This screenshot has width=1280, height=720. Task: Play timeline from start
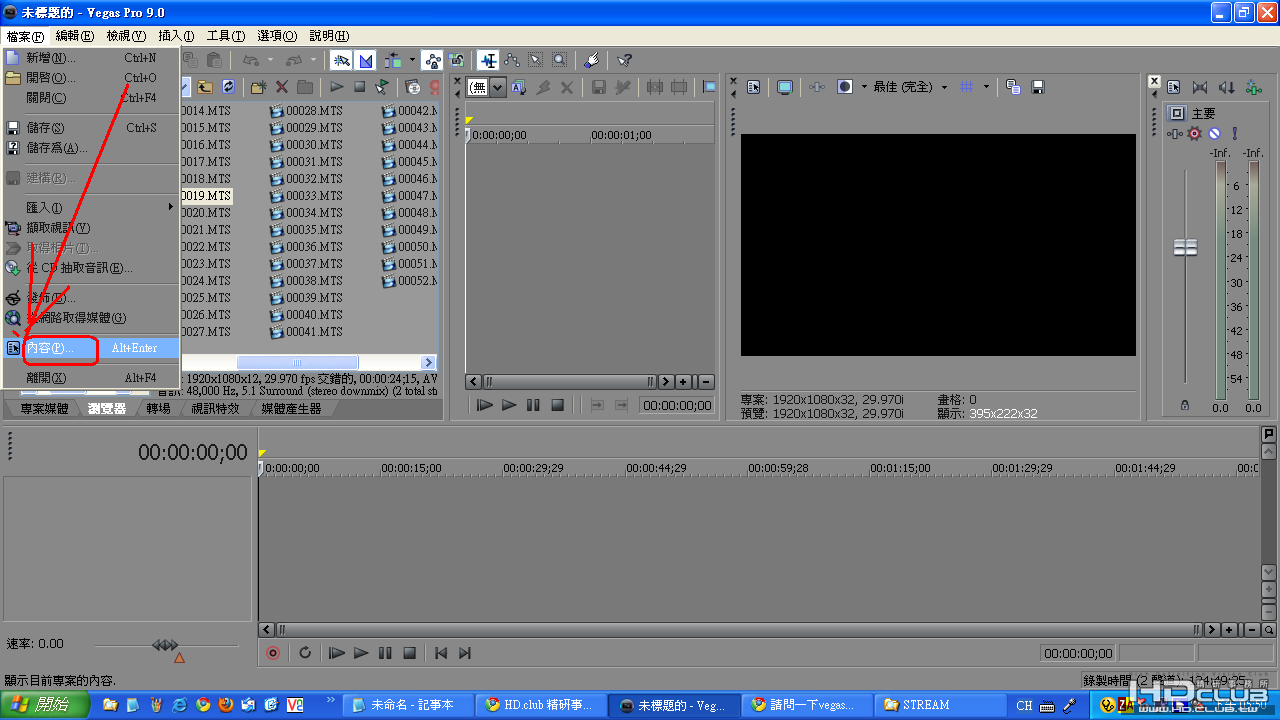[337, 653]
